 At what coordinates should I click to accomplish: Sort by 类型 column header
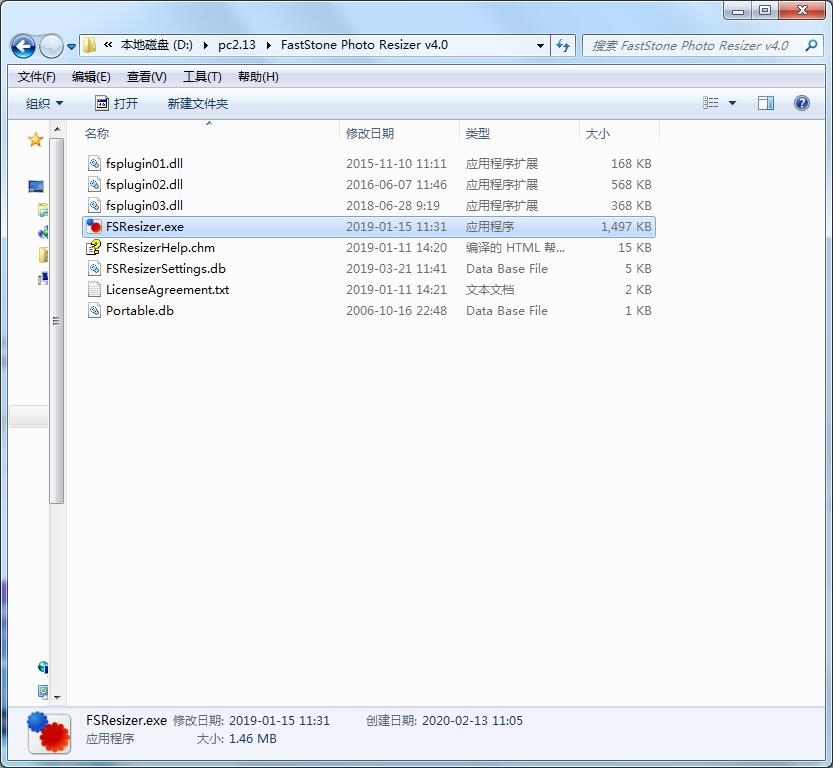click(x=477, y=133)
